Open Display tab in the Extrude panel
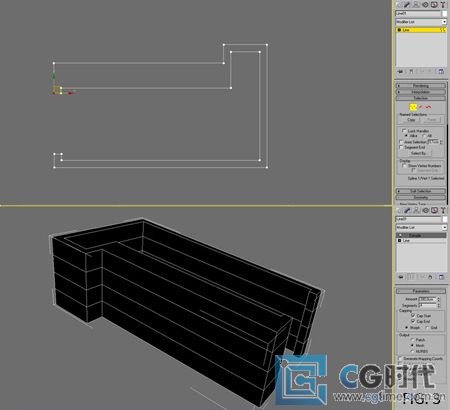The image size is (450, 410). point(434,210)
